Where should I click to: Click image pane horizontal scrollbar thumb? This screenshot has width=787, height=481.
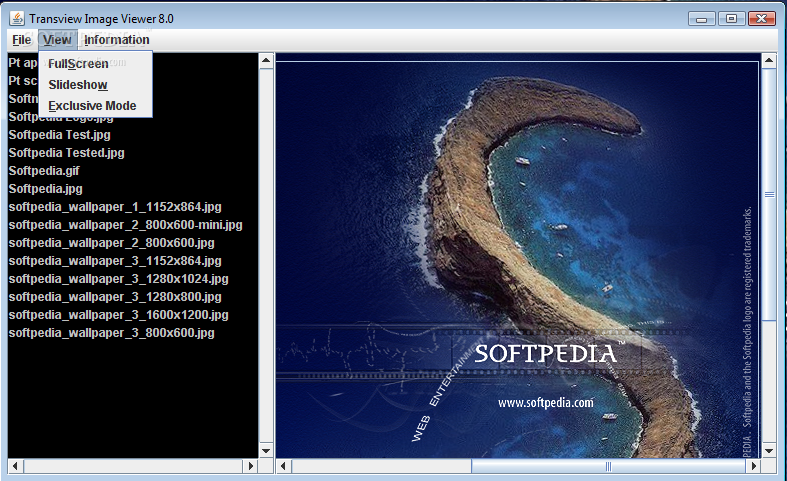[x=608, y=466]
